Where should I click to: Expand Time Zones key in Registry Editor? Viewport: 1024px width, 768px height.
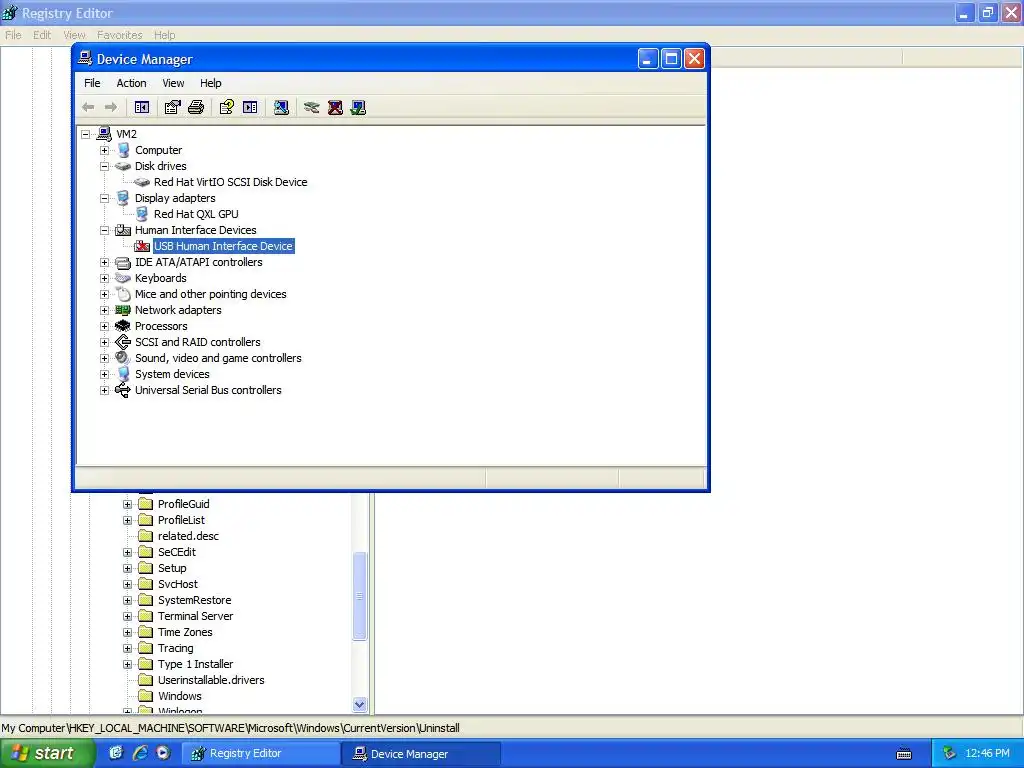coord(128,632)
